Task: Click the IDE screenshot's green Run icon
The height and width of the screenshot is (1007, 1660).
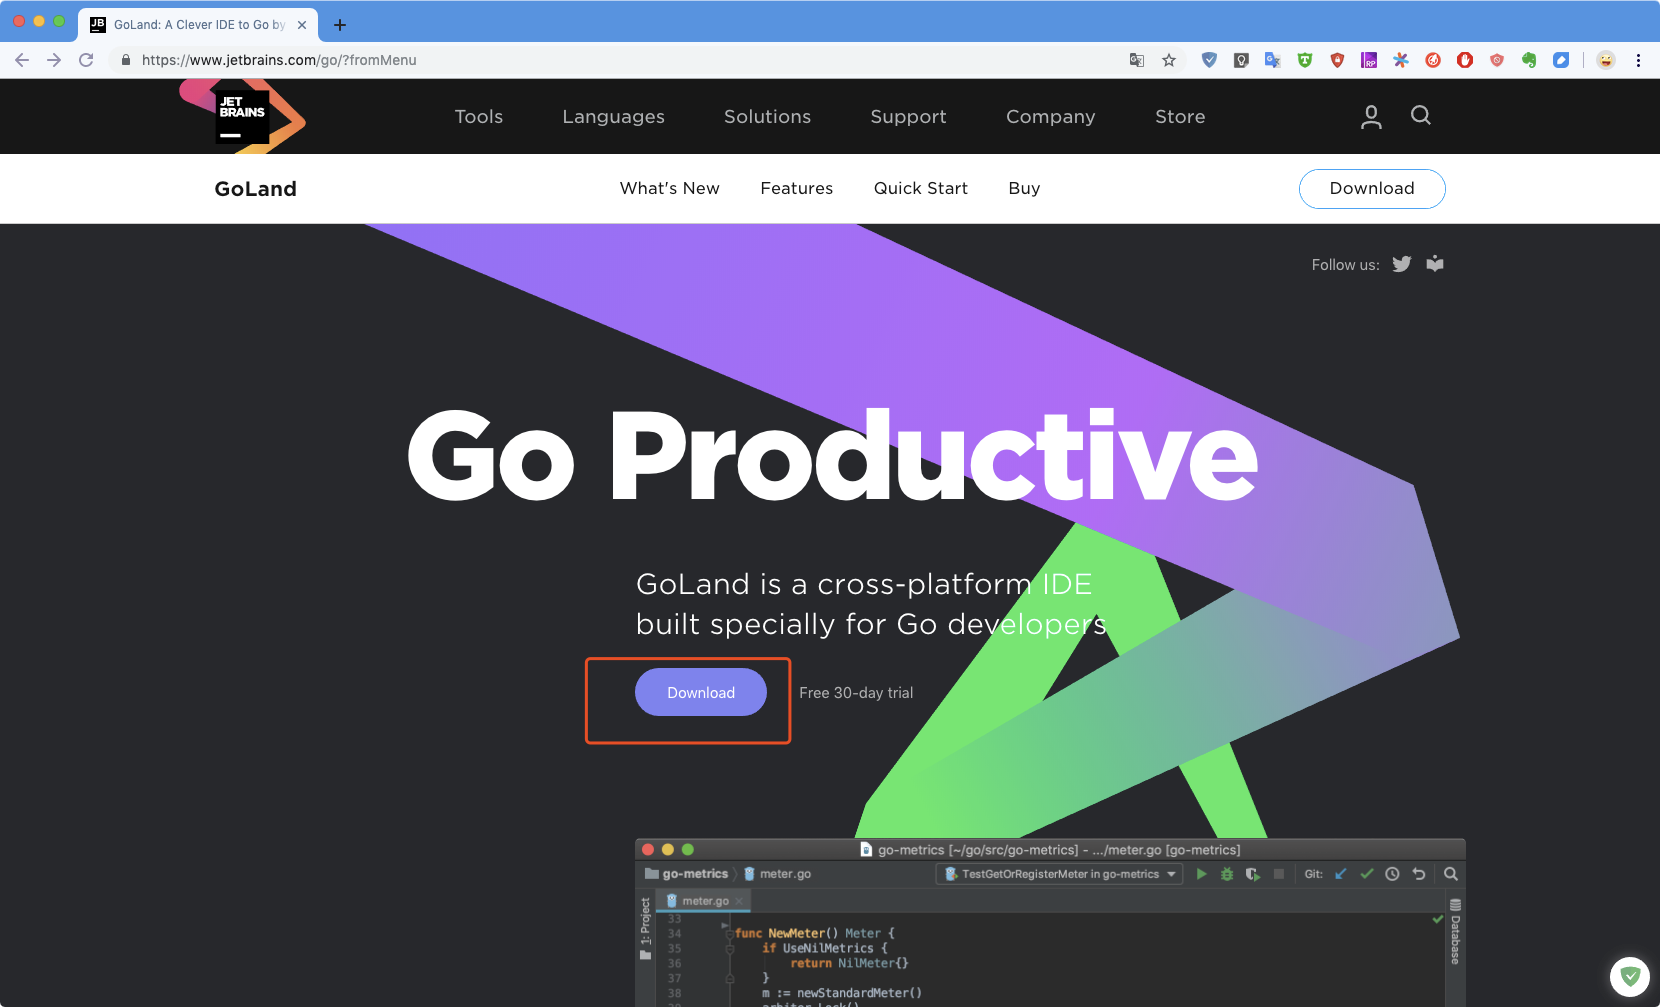Action: tap(1201, 874)
